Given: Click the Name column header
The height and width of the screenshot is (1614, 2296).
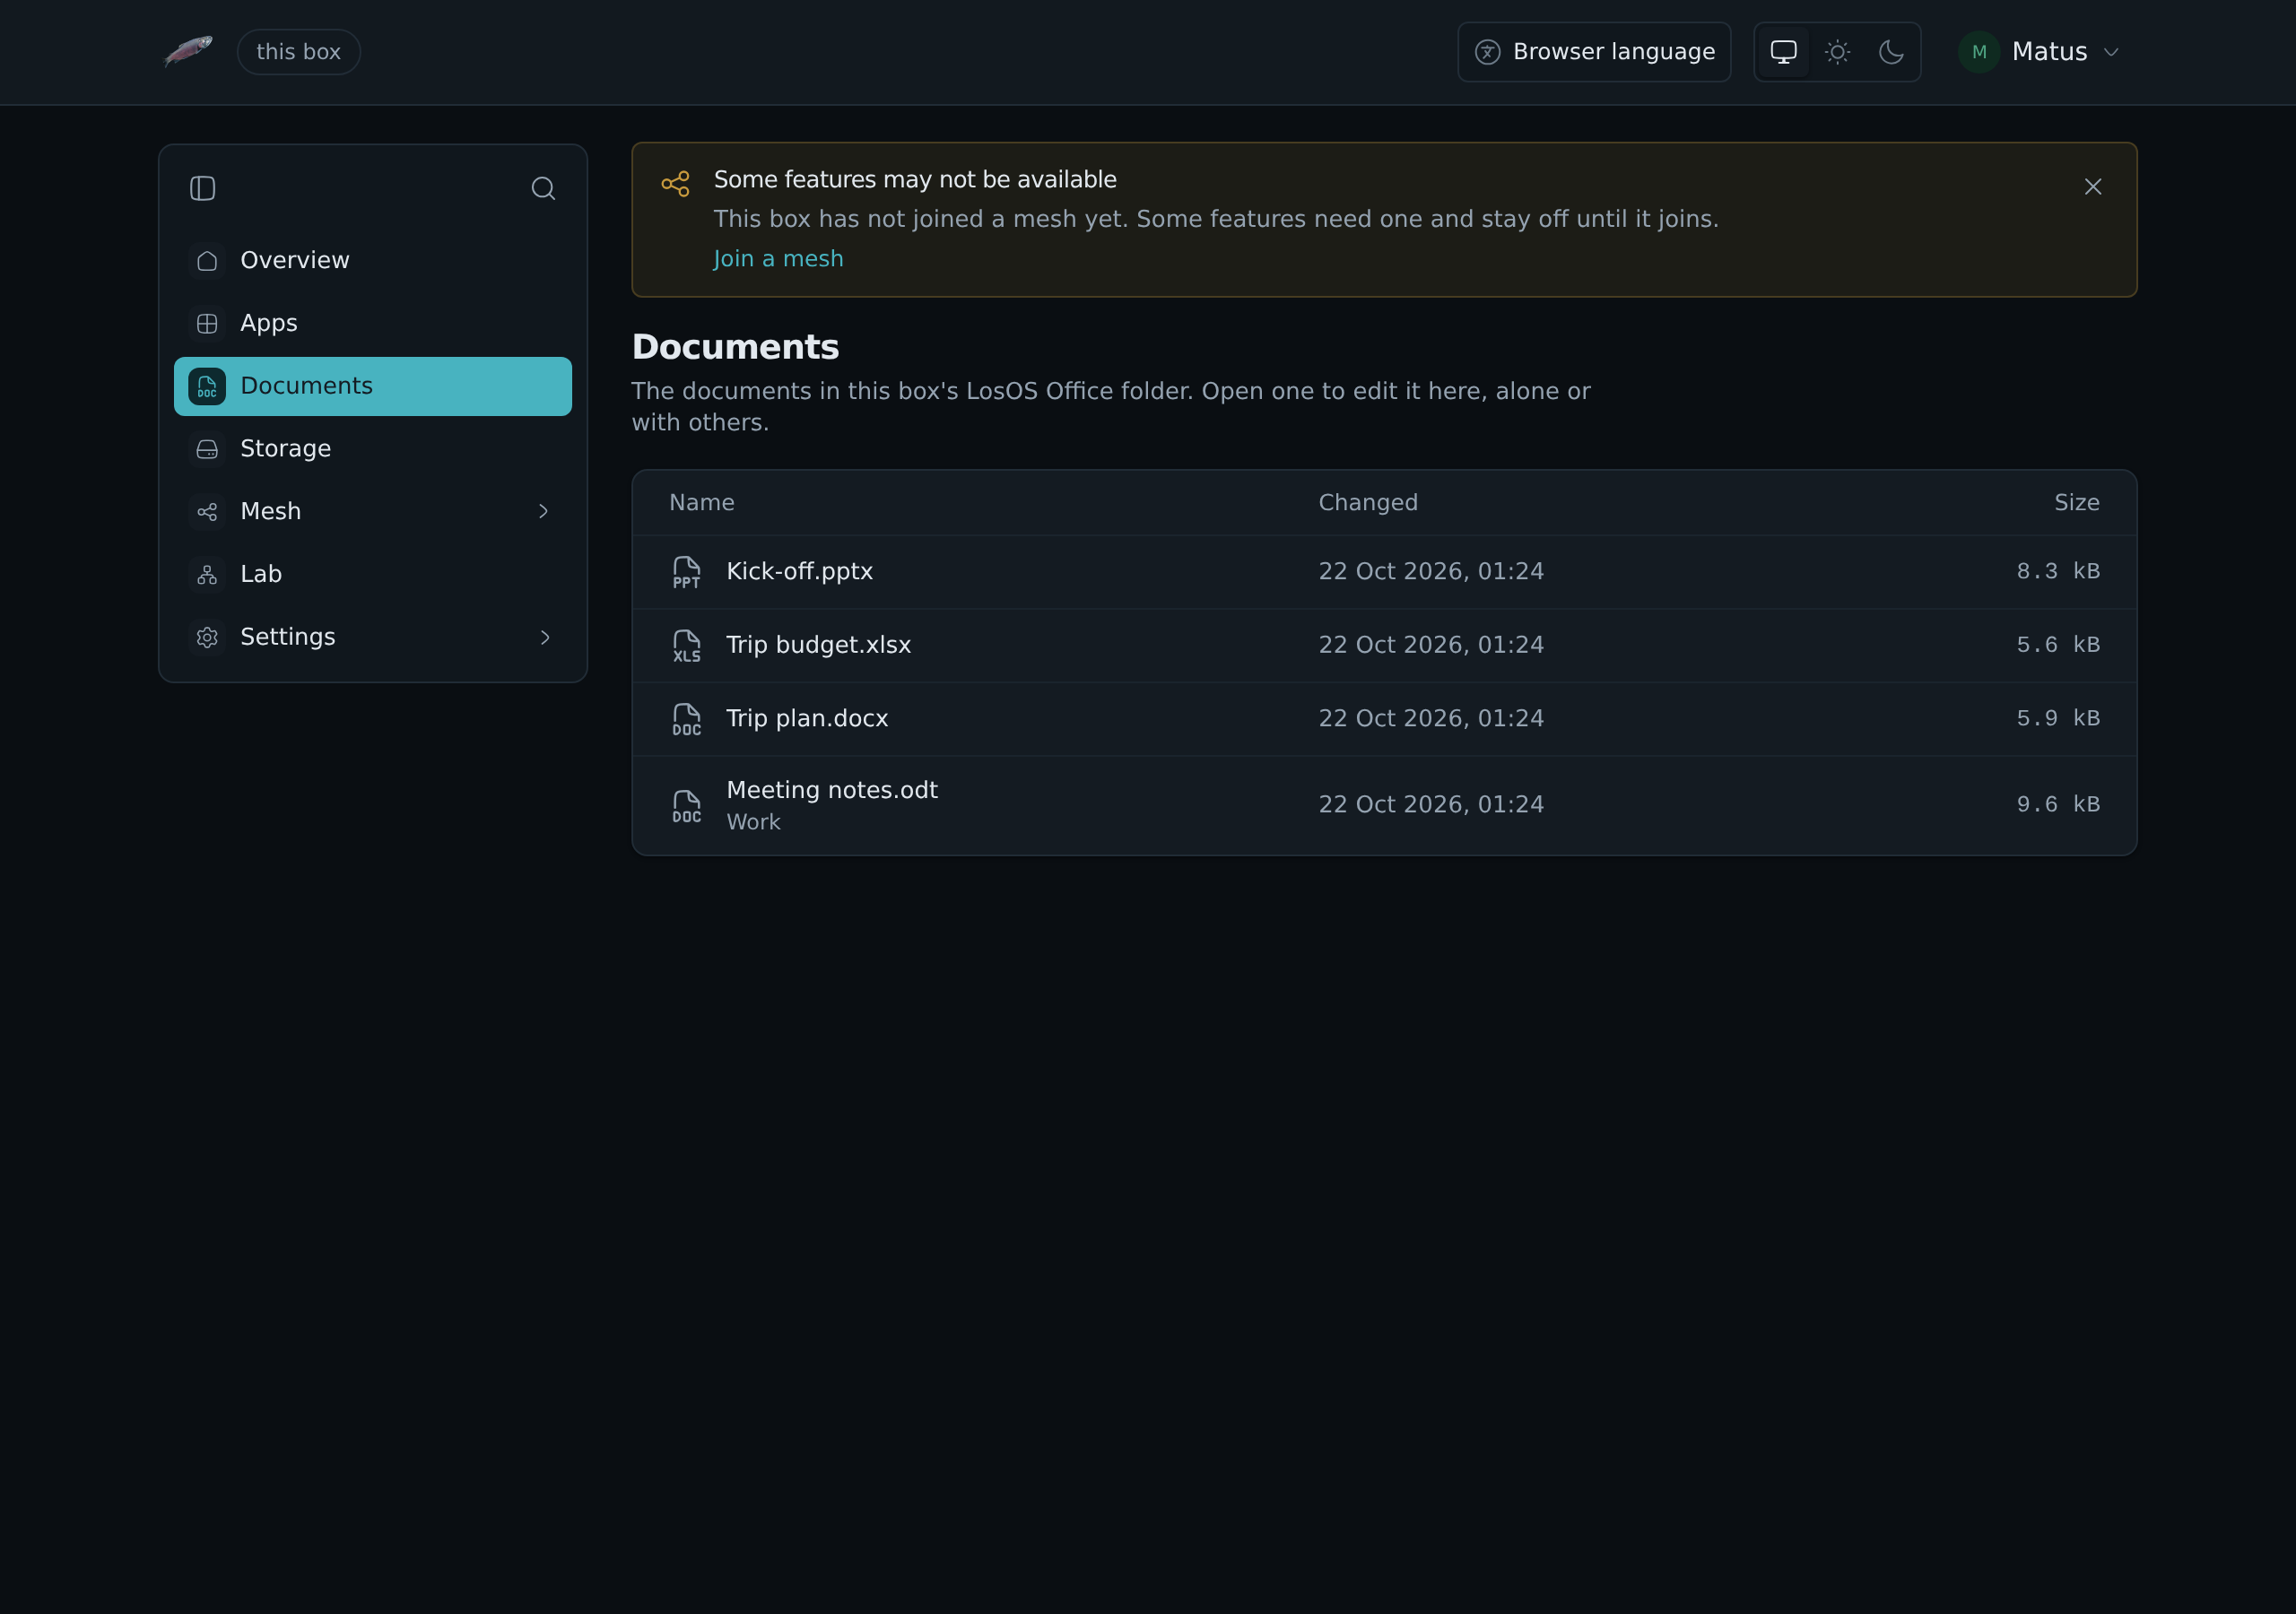Looking at the screenshot, I should pos(702,503).
